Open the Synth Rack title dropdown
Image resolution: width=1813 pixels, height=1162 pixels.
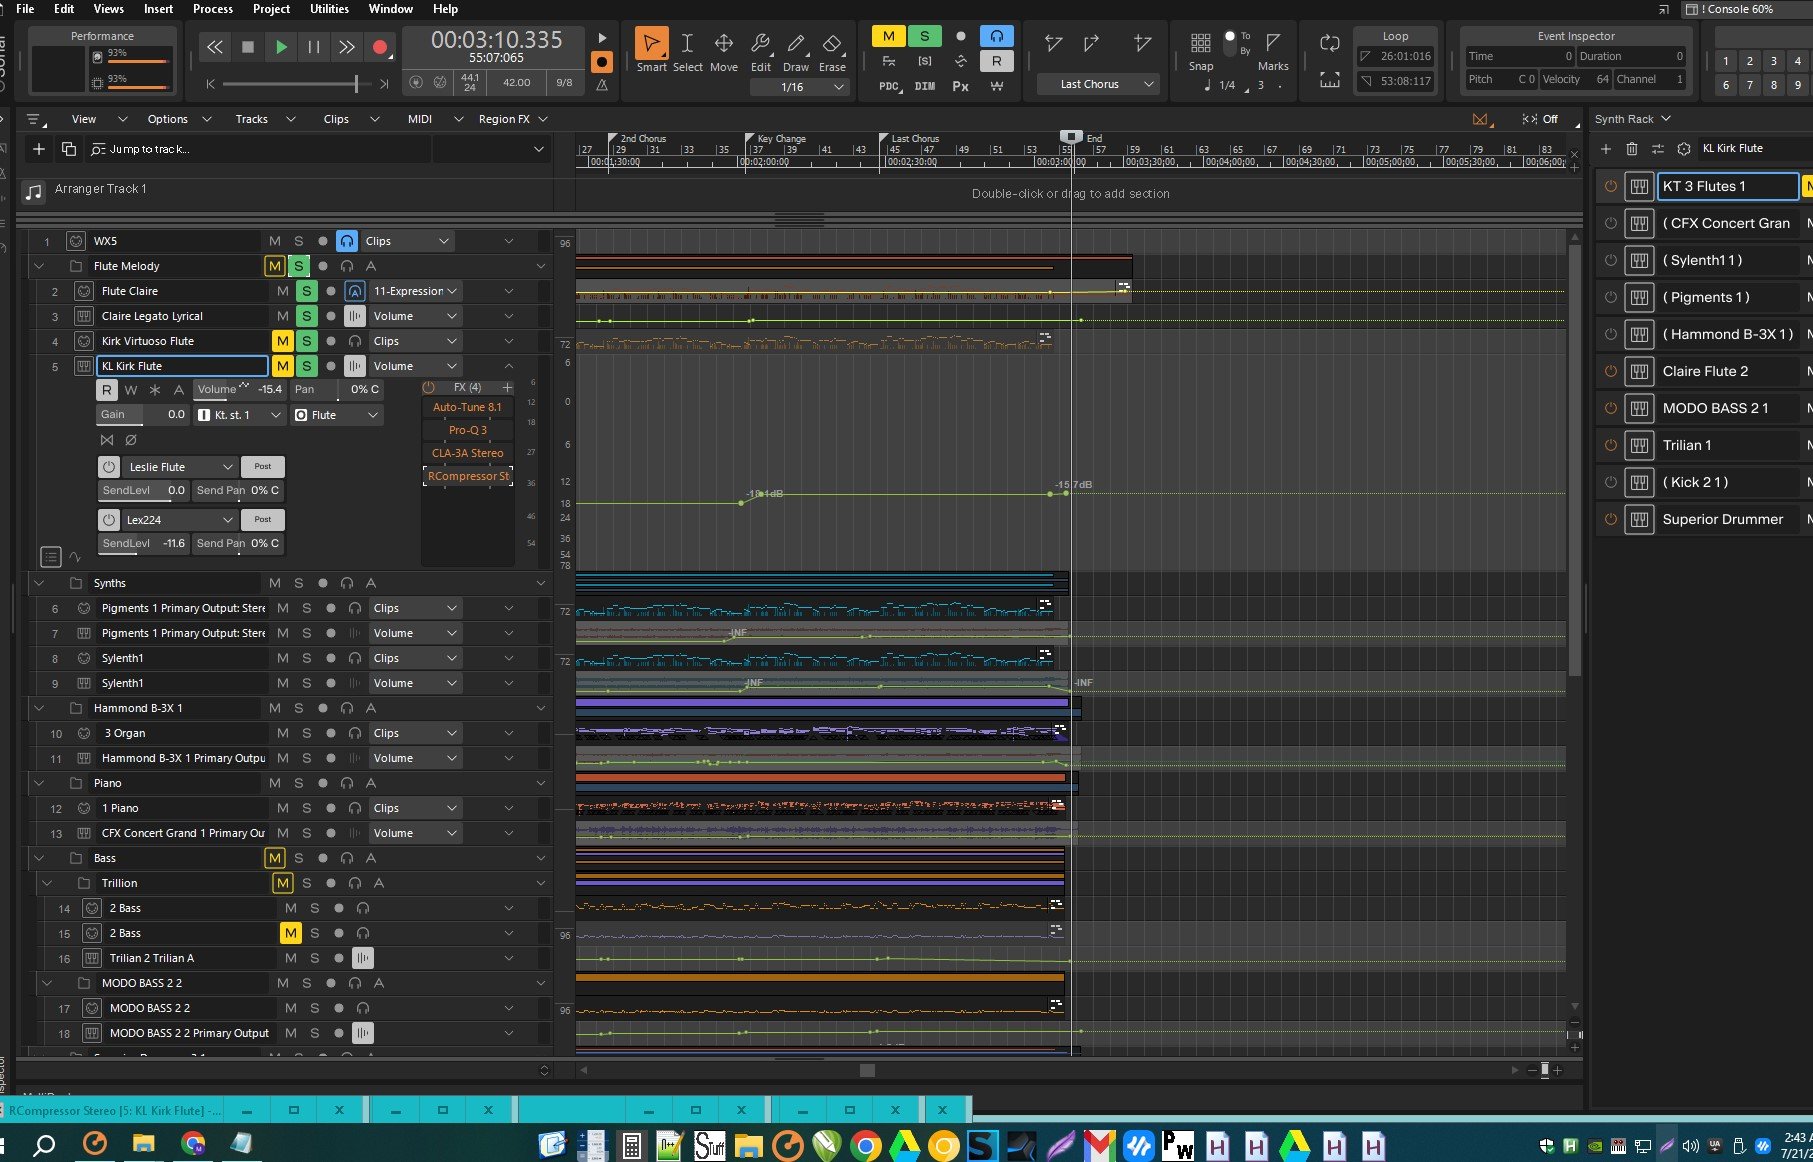[1633, 119]
